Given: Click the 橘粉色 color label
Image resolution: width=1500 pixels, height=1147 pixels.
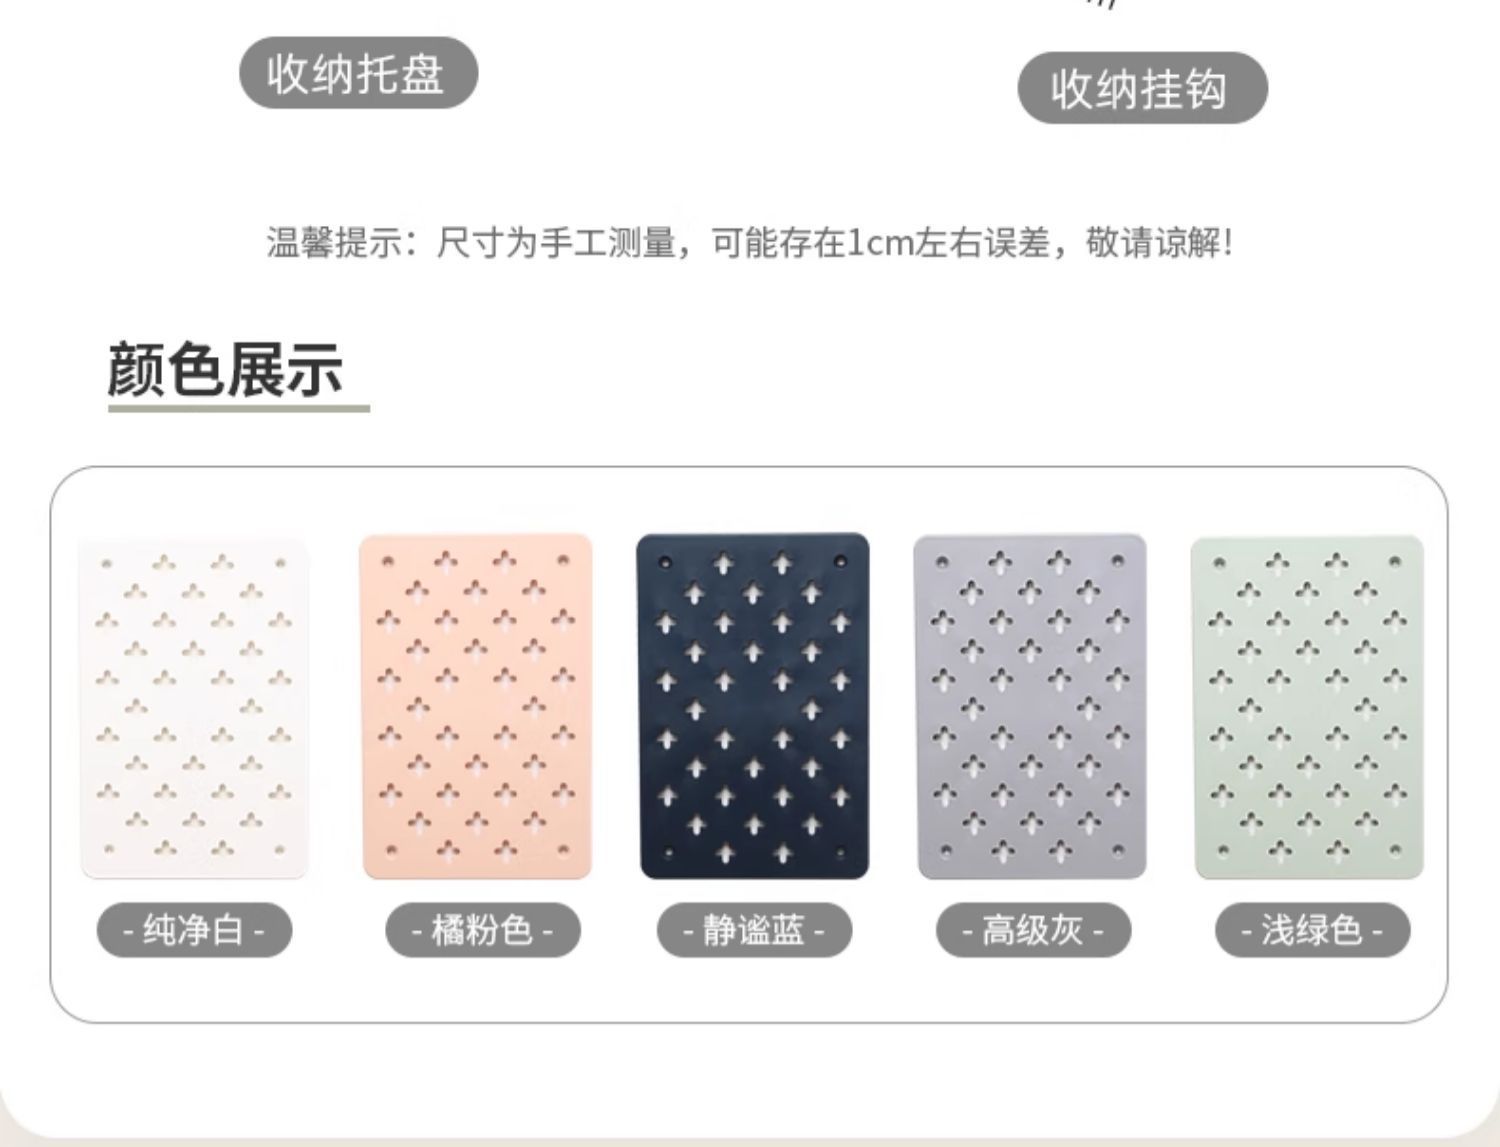Looking at the screenshot, I should 483,931.
